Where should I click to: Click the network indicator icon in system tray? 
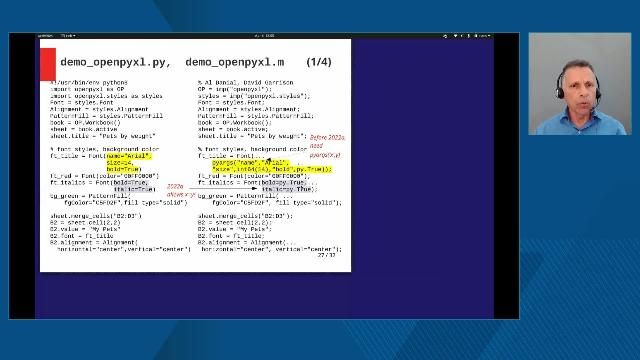[456, 36]
